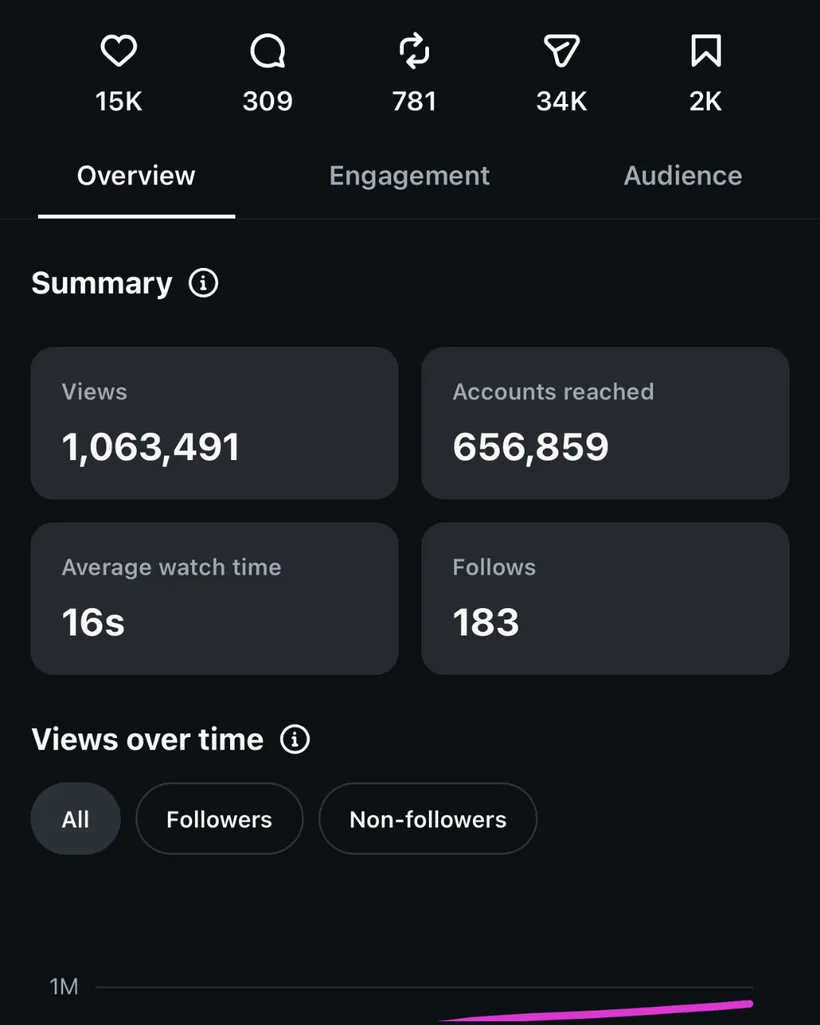Image resolution: width=820 pixels, height=1025 pixels.
Task: Tap the paper plane shares icon
Action: (562, 50)
